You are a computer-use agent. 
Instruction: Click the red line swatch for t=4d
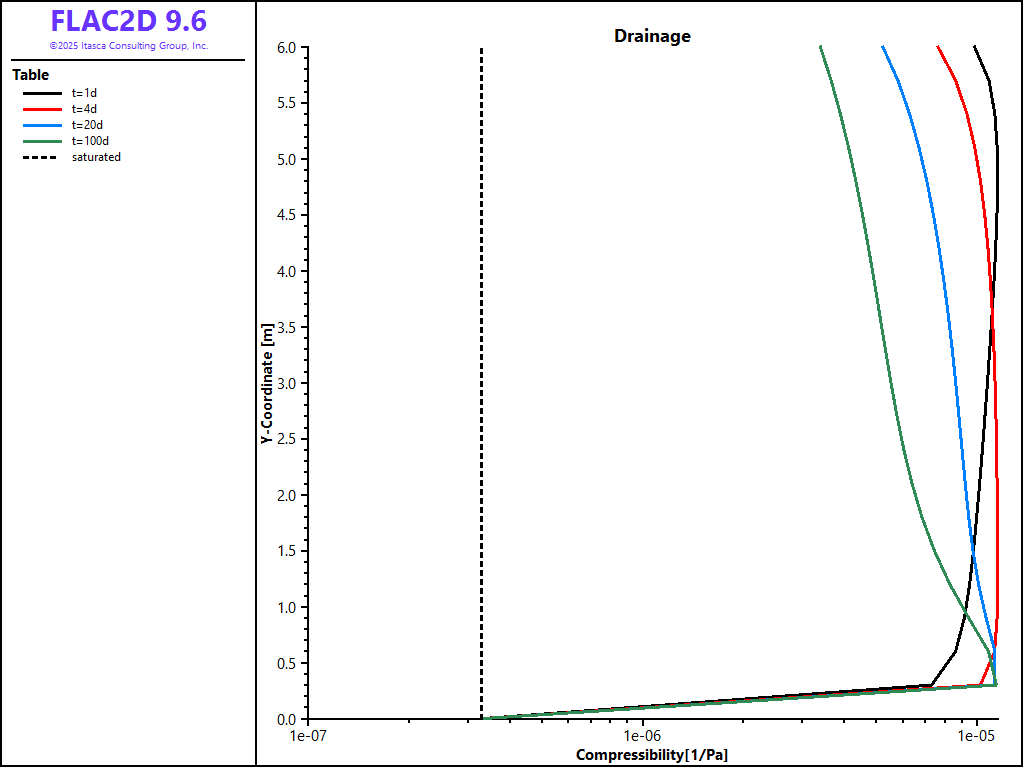tap(41, 109)
